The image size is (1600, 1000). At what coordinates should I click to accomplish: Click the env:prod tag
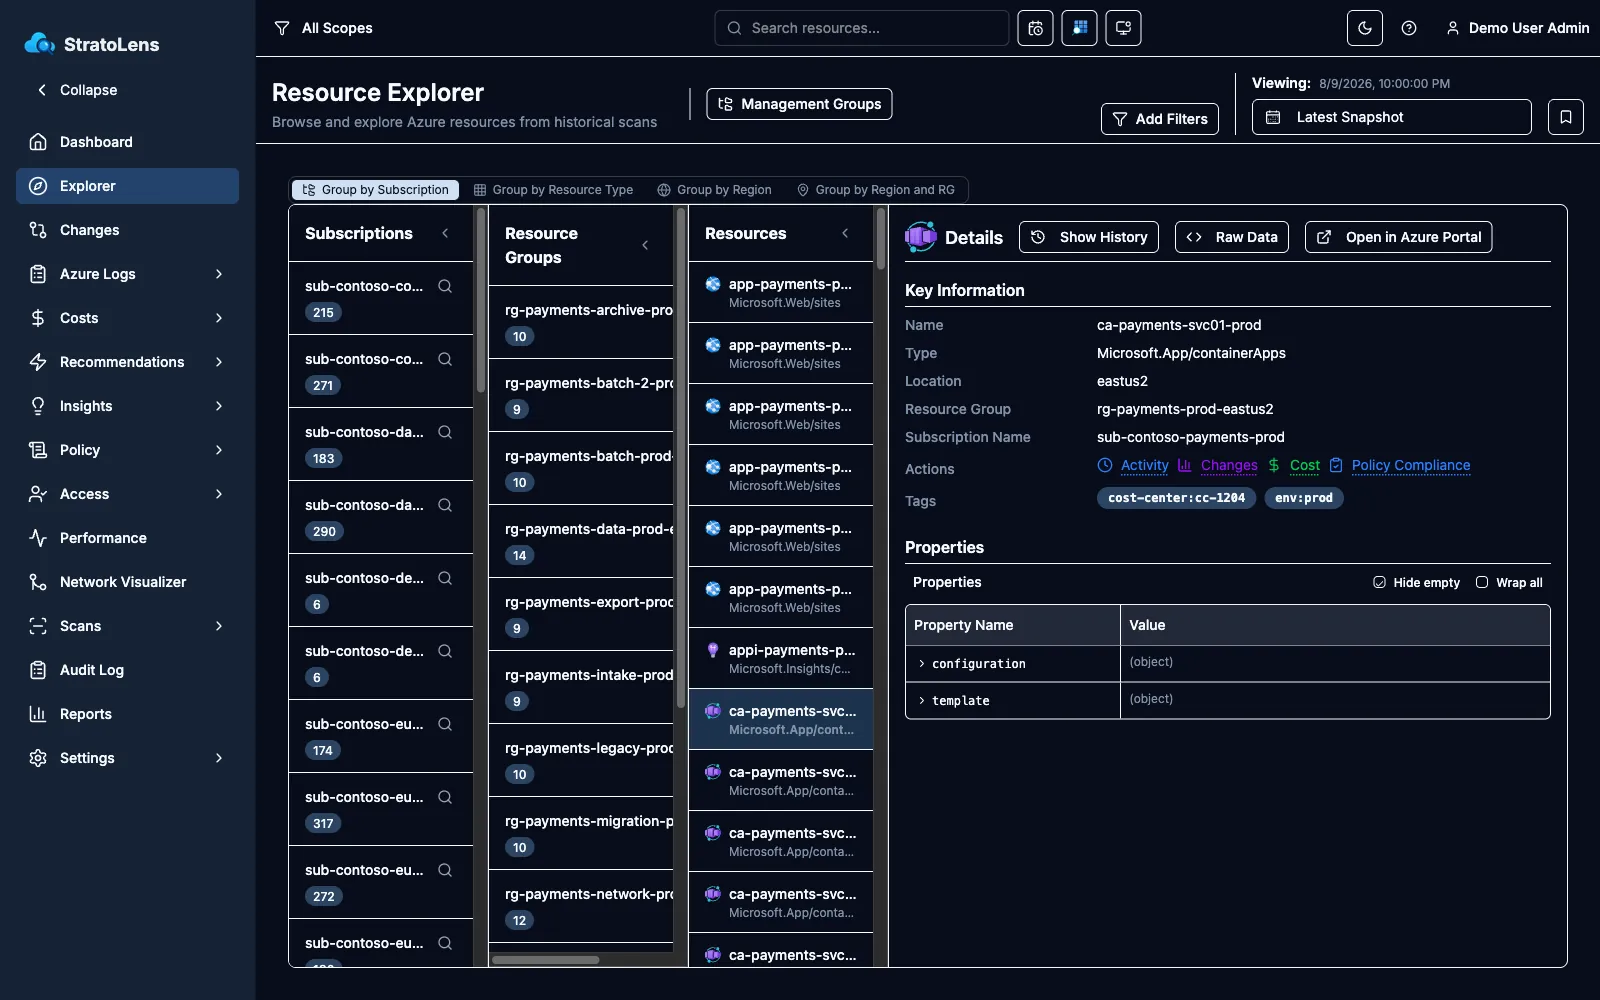[x=1304, y=498]
